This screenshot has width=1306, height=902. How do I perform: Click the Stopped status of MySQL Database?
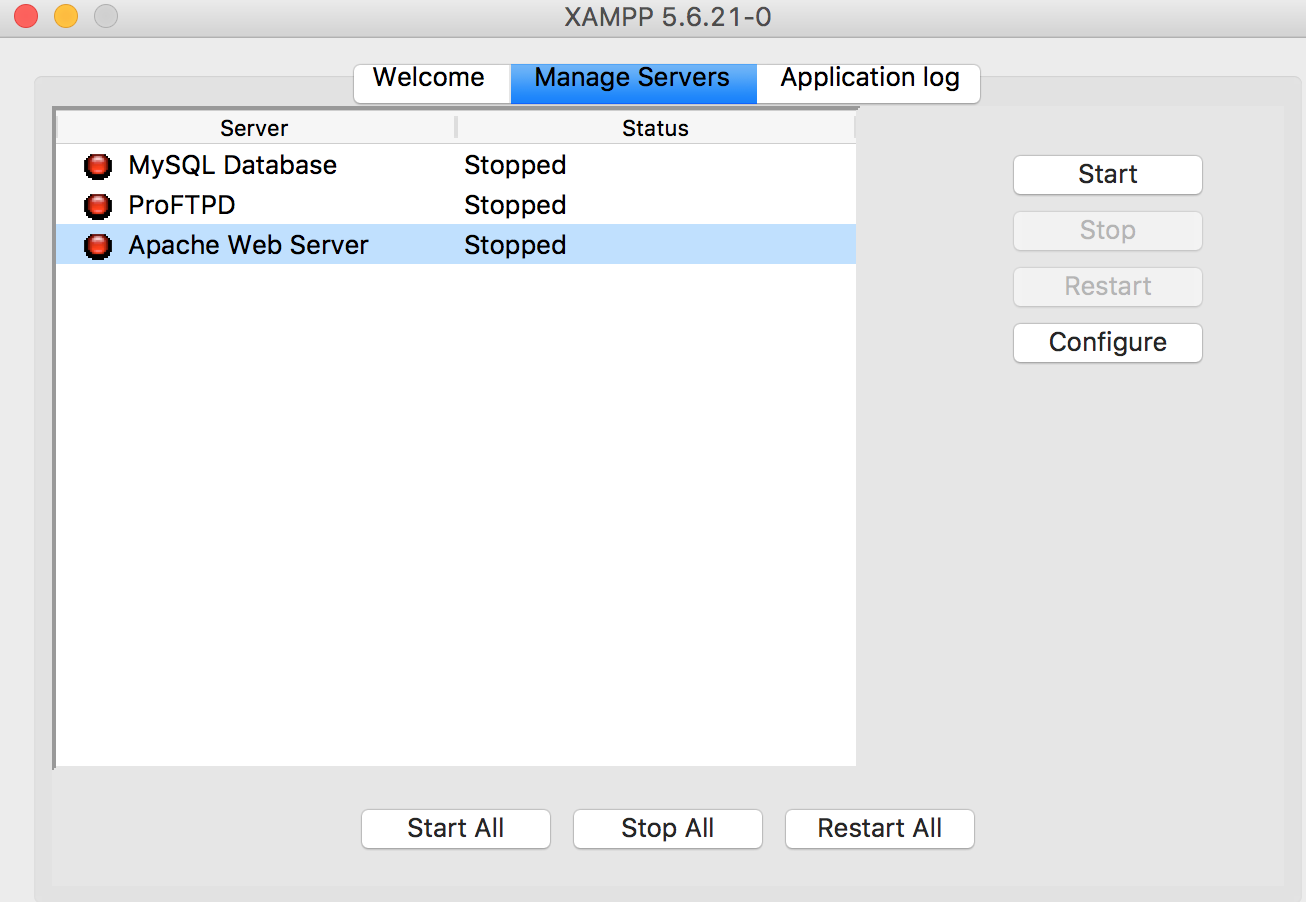[515, 165]
